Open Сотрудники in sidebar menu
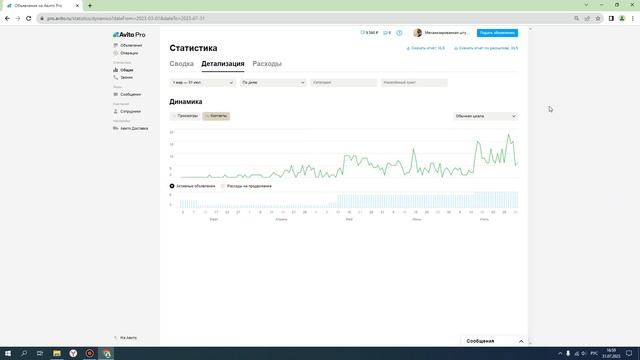This screenshot has width=640, height=360. (130, 111)
